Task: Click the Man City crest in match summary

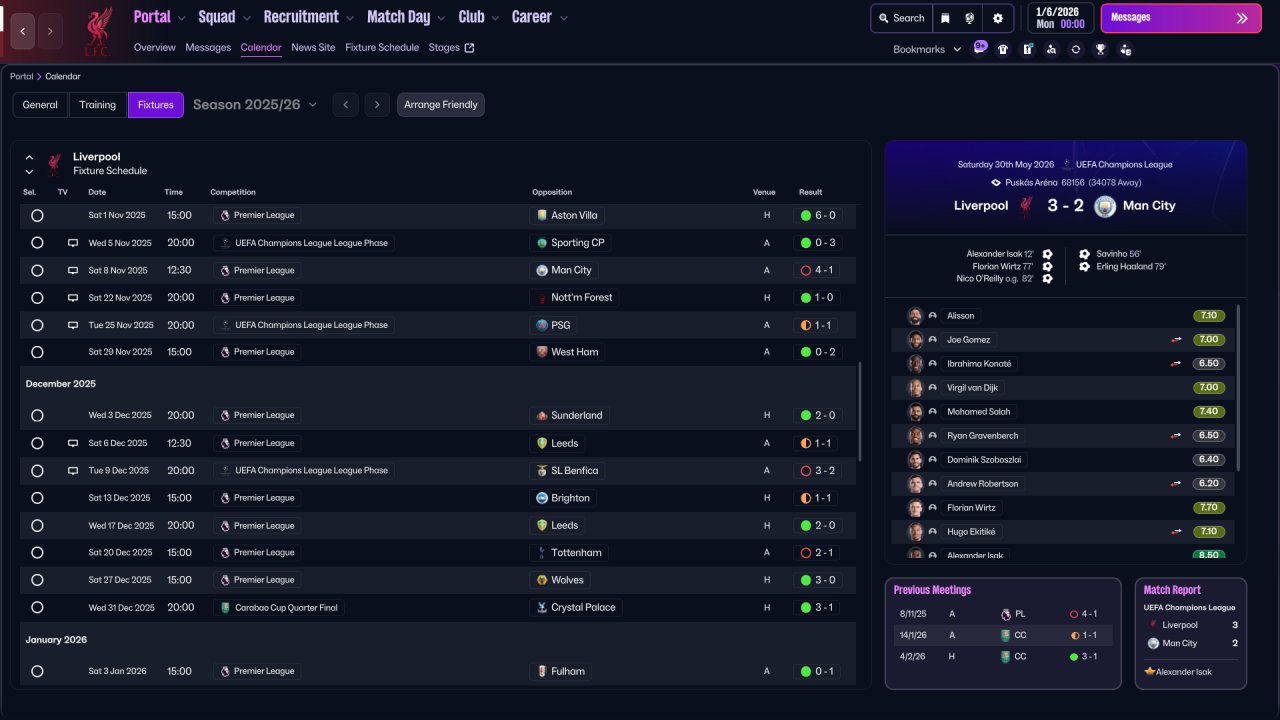Action: (1105, 206)
